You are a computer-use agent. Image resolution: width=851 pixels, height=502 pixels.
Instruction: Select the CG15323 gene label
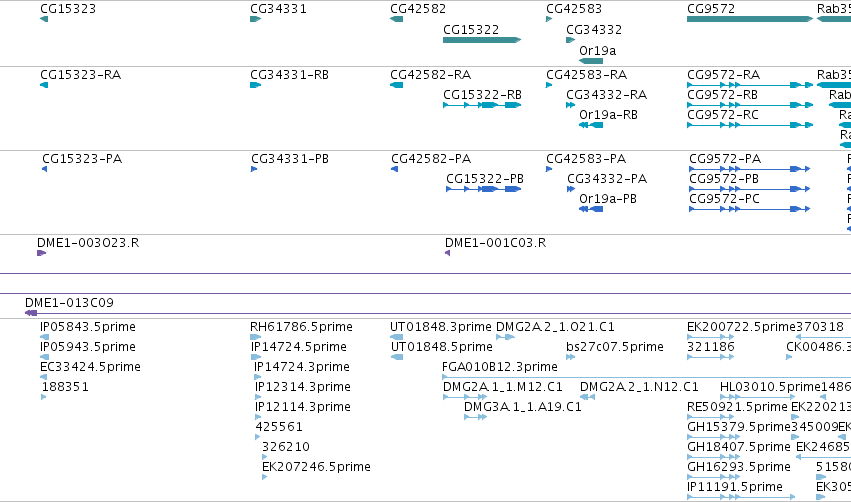pyautogui.click(x=68, y=9)
